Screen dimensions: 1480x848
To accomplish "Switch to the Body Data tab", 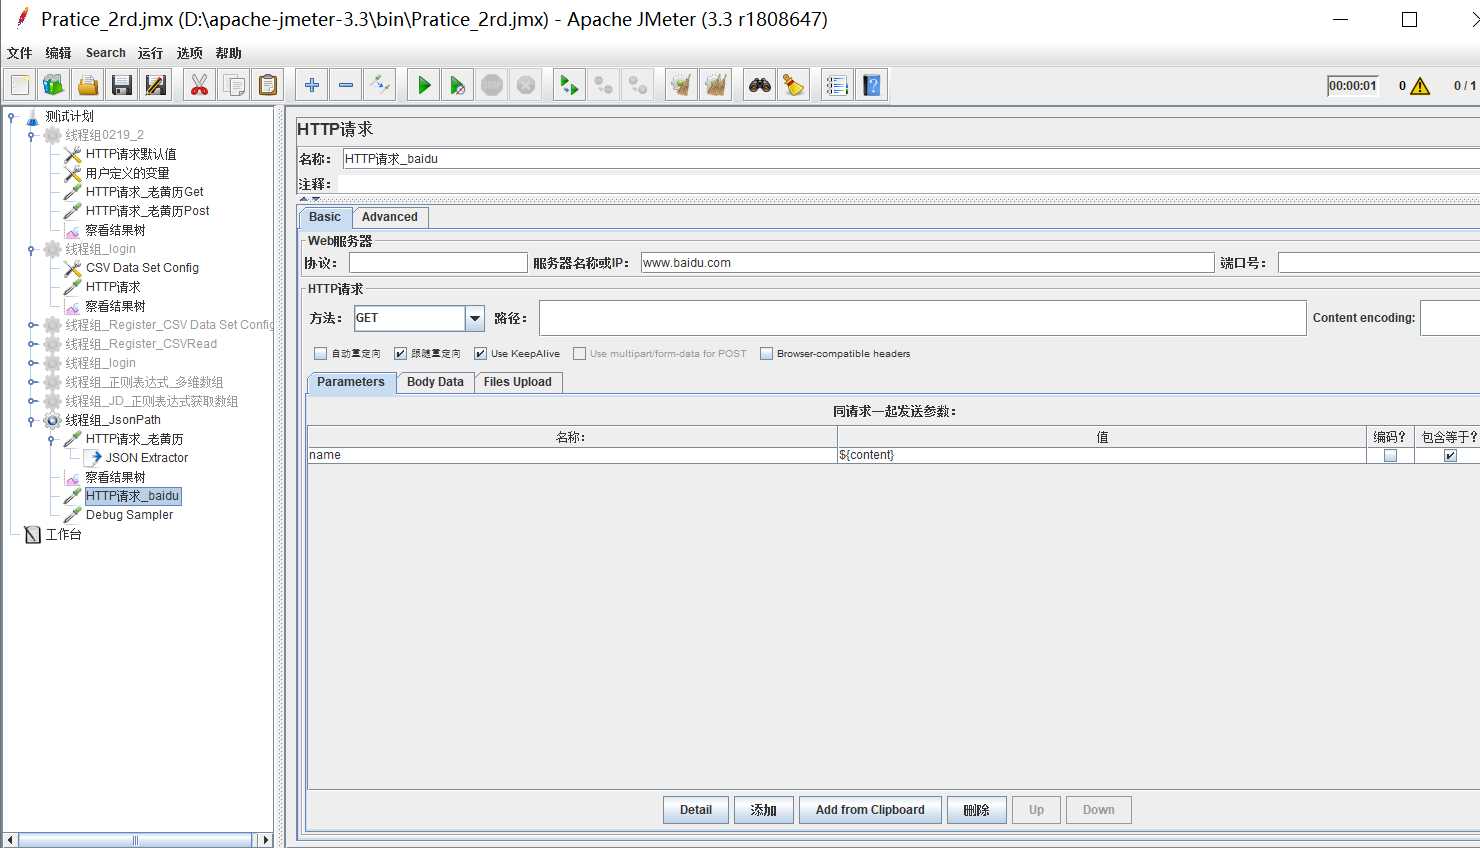I will point(435,382).
